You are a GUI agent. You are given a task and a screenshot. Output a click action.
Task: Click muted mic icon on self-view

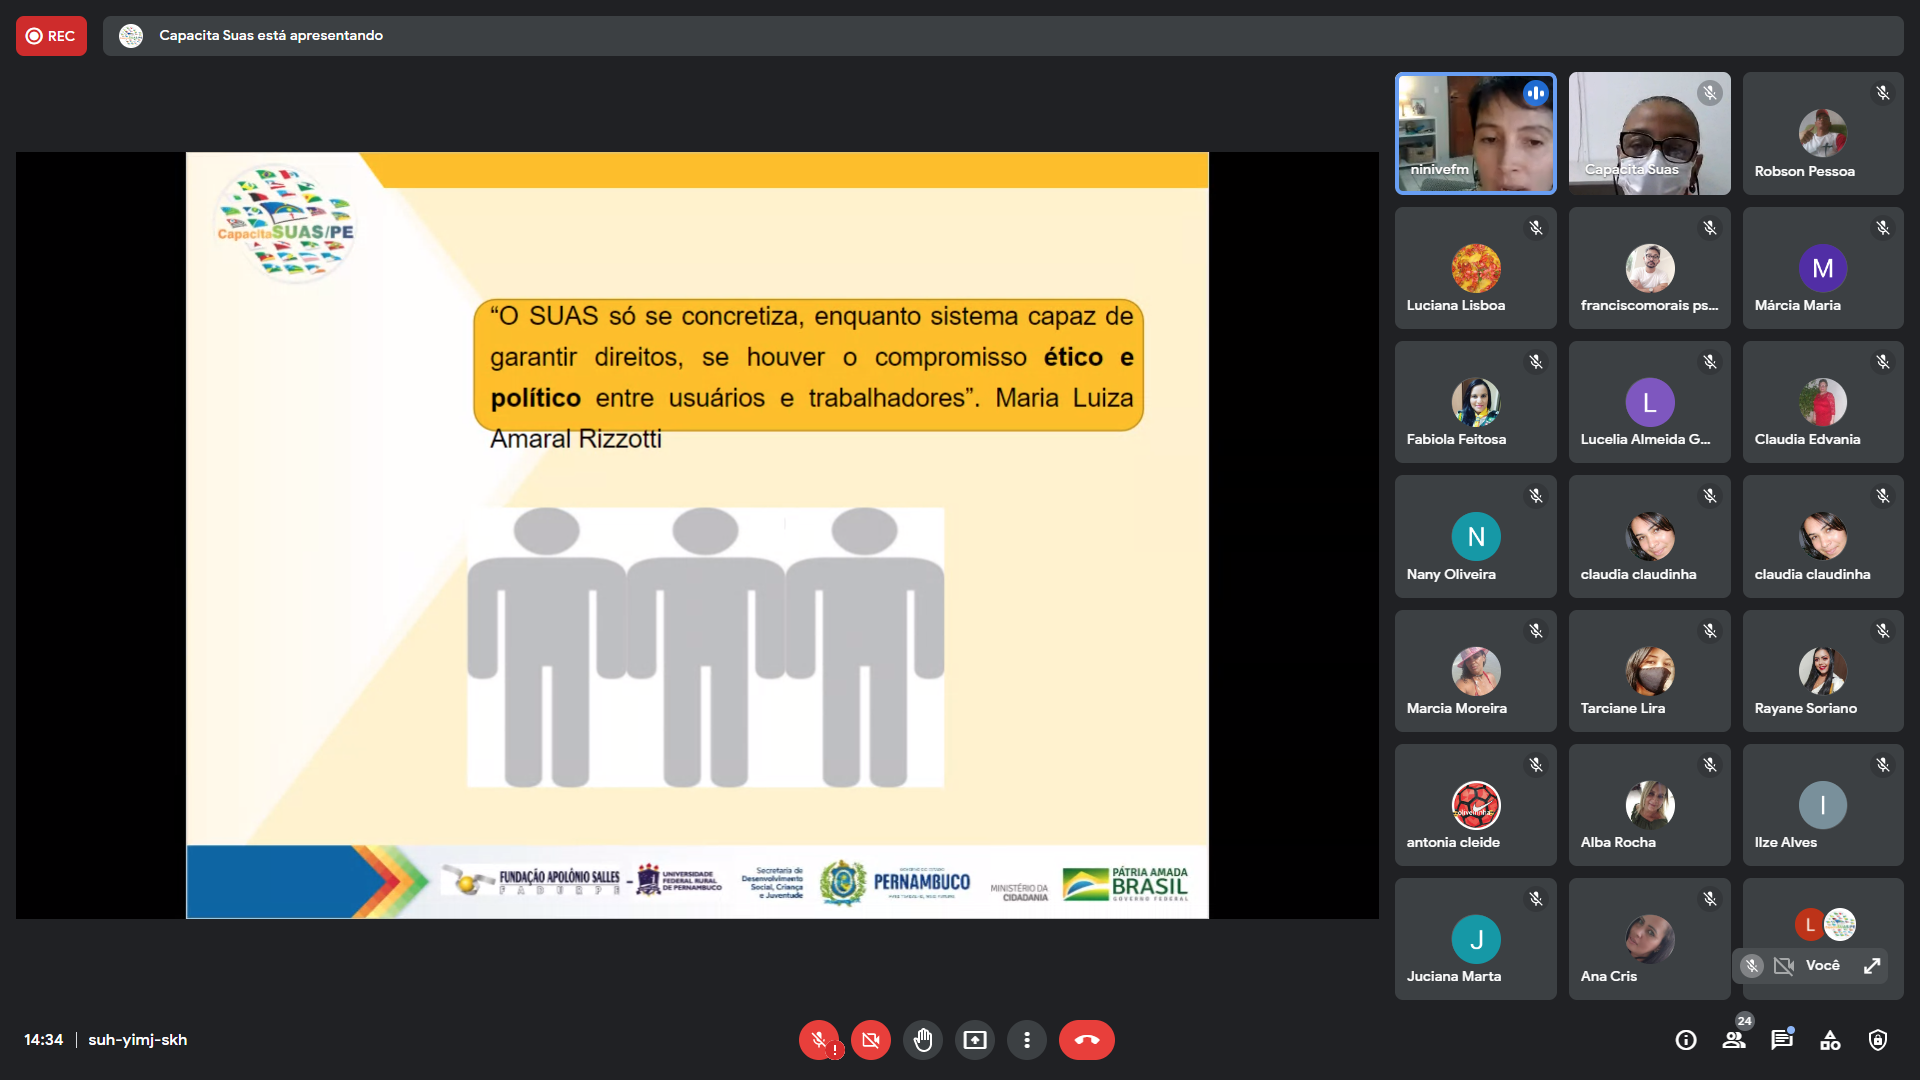click(1751, 965)
